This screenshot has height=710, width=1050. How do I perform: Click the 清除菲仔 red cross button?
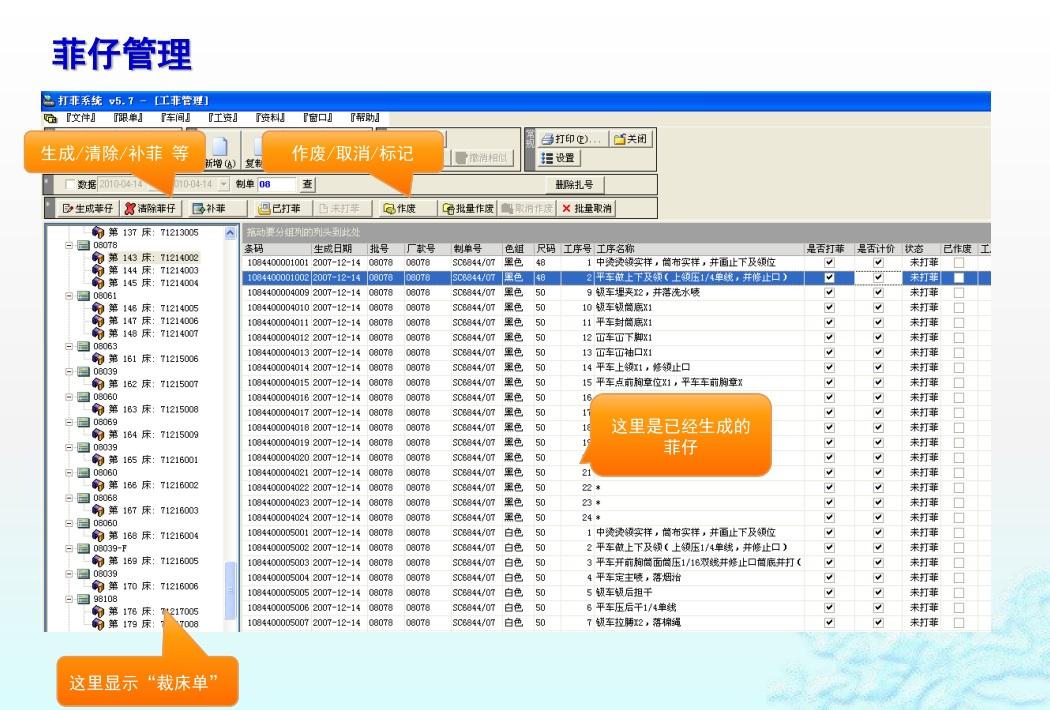[x=150, y=208]
